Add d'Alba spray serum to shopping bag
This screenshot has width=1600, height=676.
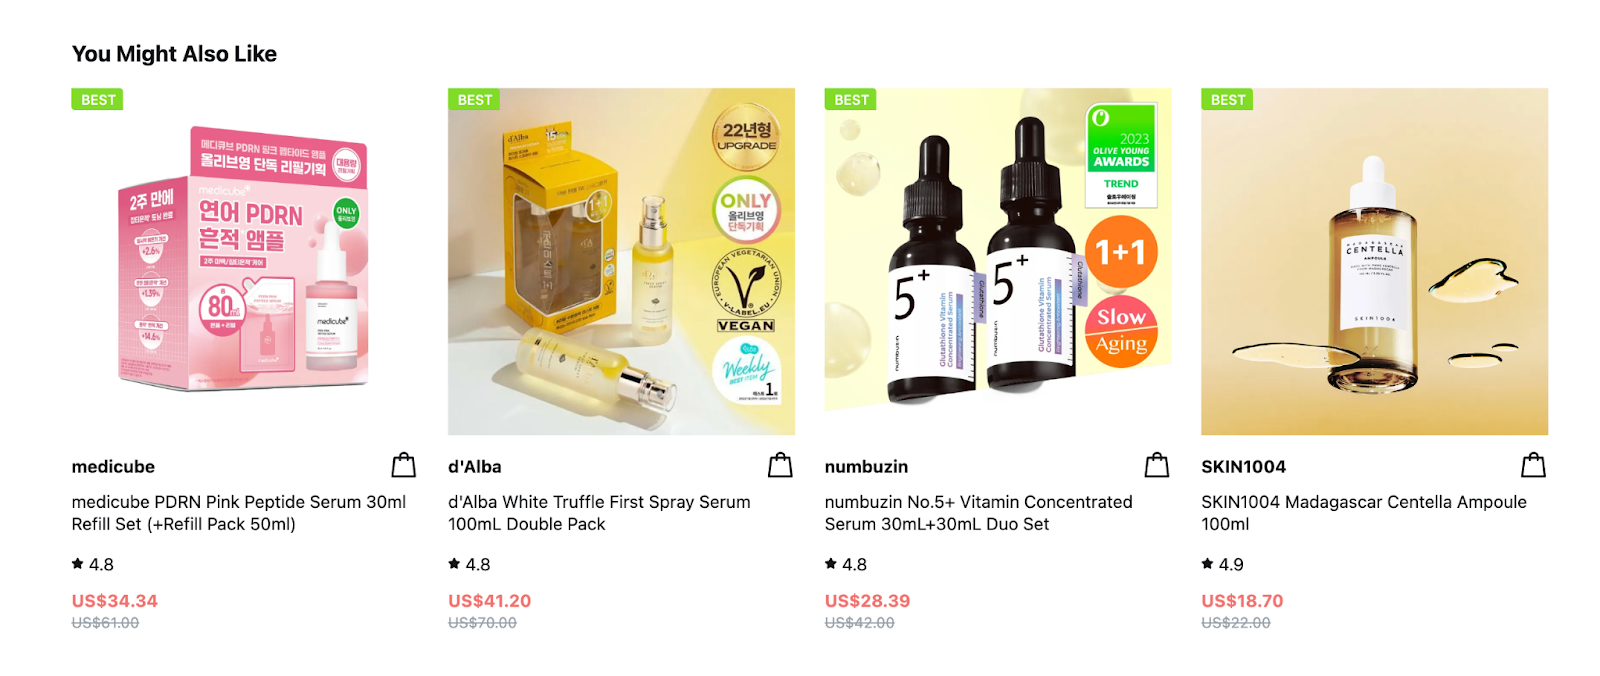[x=780, y=465]
